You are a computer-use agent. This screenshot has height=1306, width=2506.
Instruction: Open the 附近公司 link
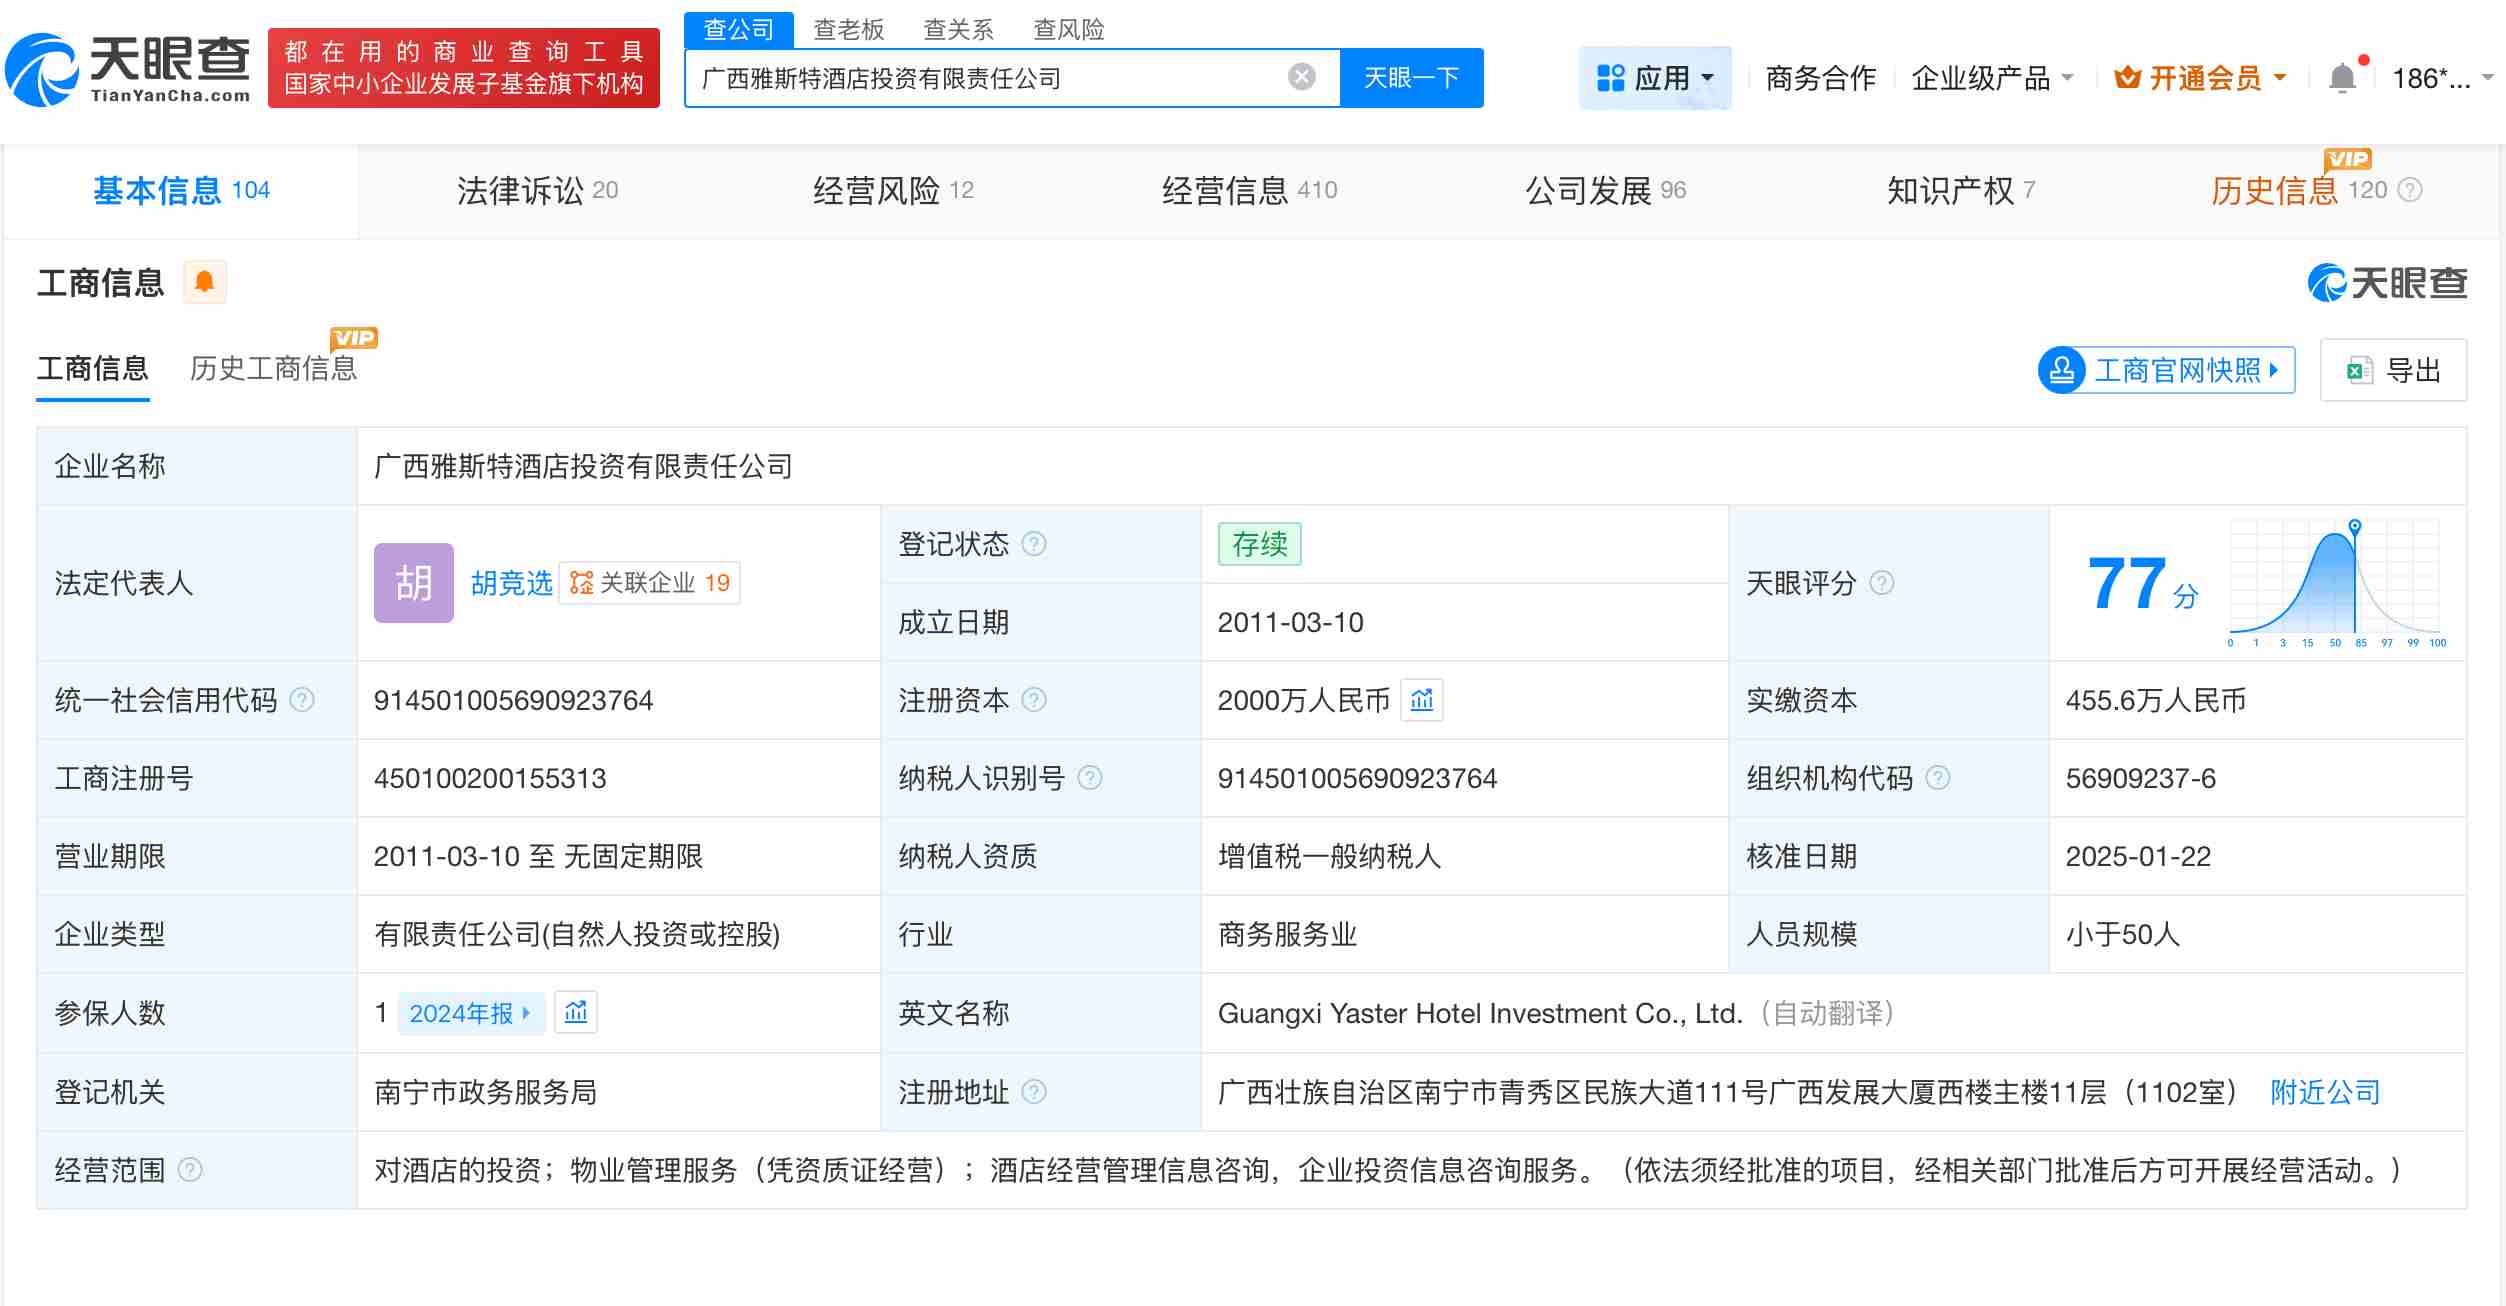tap(2325, 1092)
